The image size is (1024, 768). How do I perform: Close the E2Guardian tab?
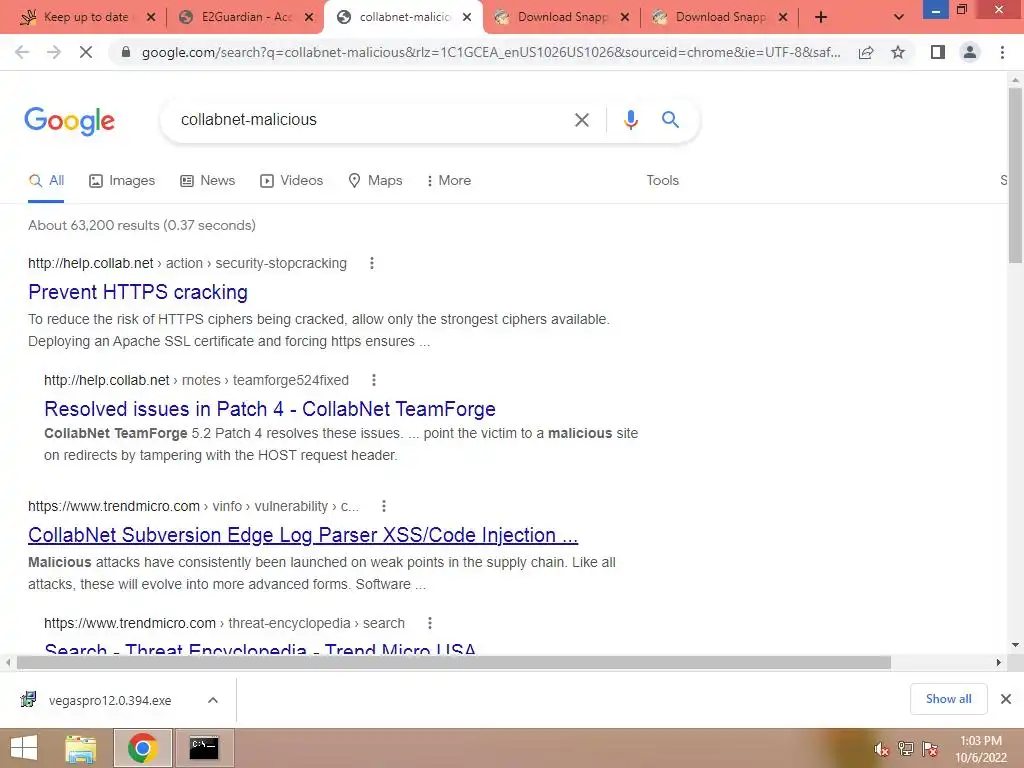coord(310,18)
